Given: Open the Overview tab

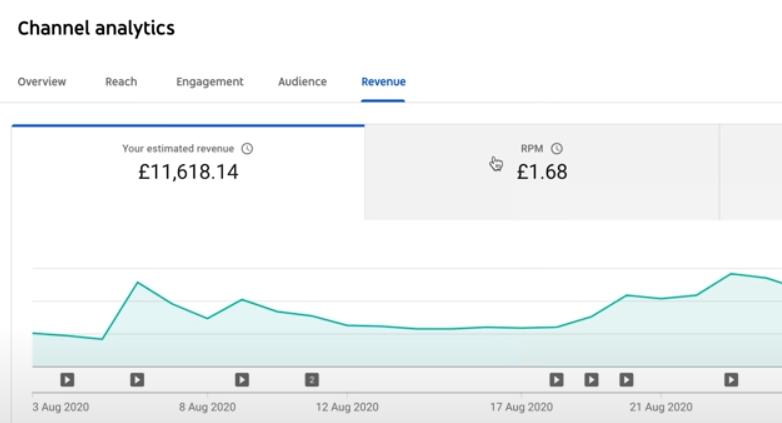Looking at the screenshot, I should point(42,82).
